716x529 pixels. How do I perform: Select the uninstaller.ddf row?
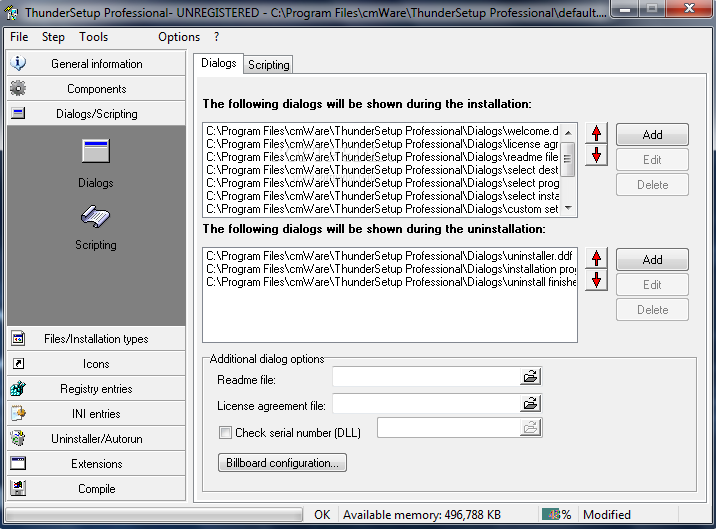(390, 256)
